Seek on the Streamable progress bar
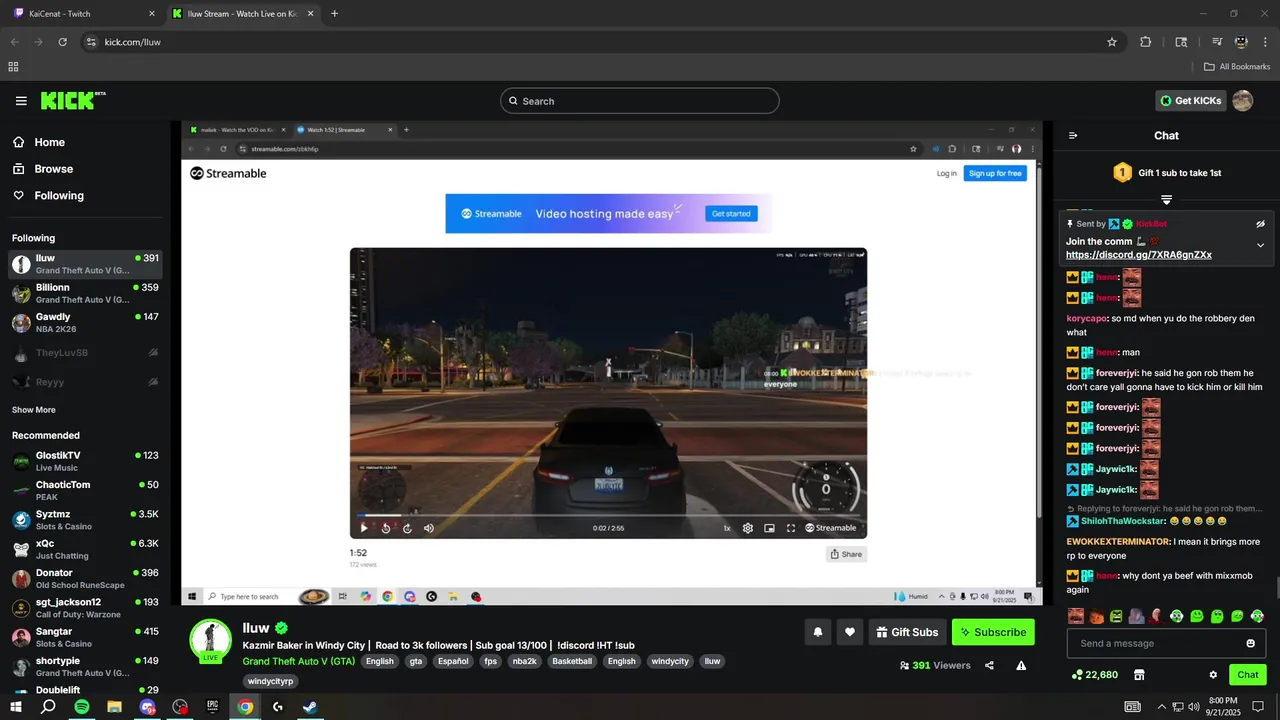The height and width of the screenshot is (720, 1280). [608, 515]
